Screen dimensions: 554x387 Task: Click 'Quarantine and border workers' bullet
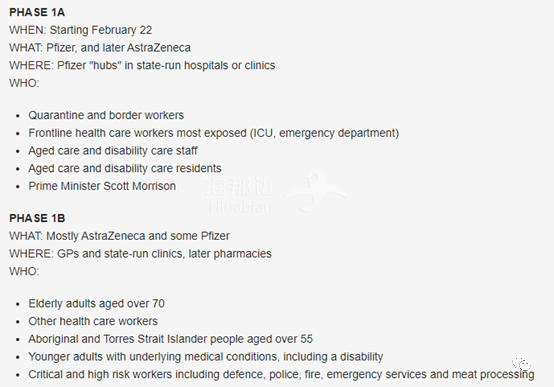pyautogui.click(x=106, y=115)
